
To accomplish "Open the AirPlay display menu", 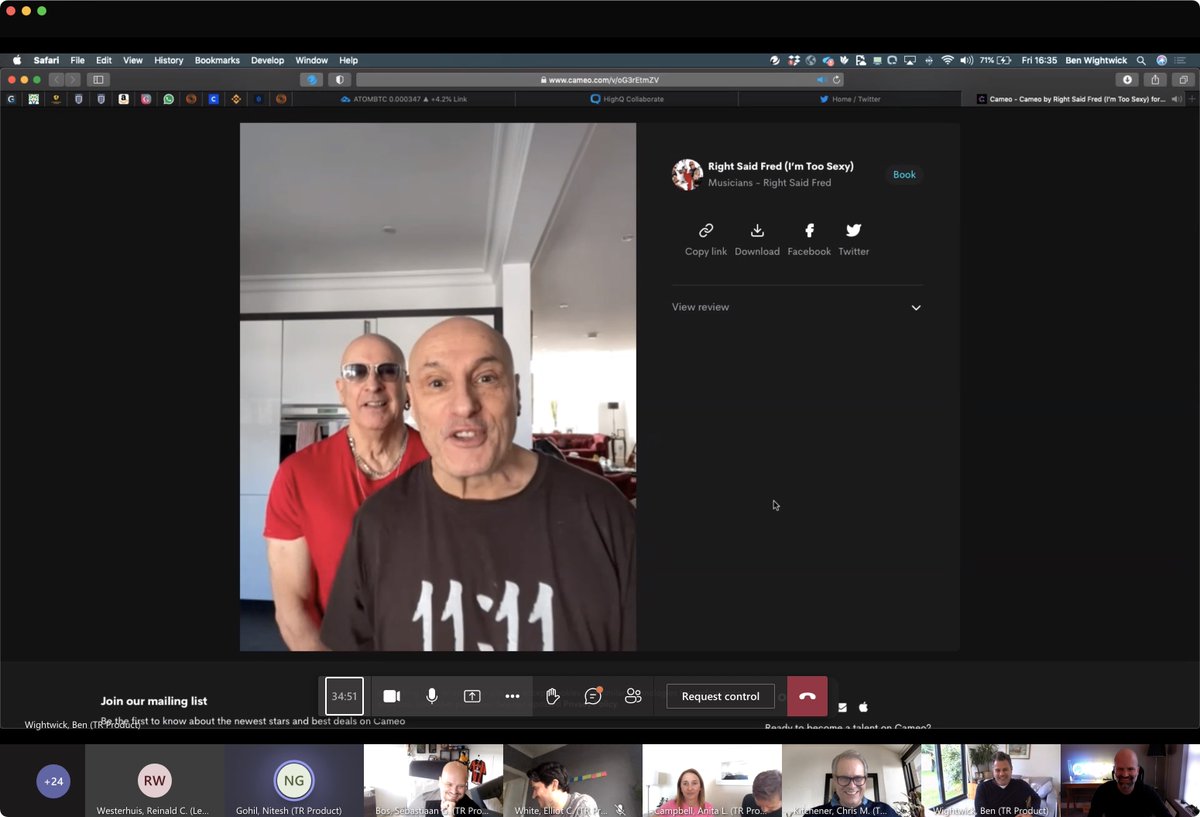I will click(910, 60).
